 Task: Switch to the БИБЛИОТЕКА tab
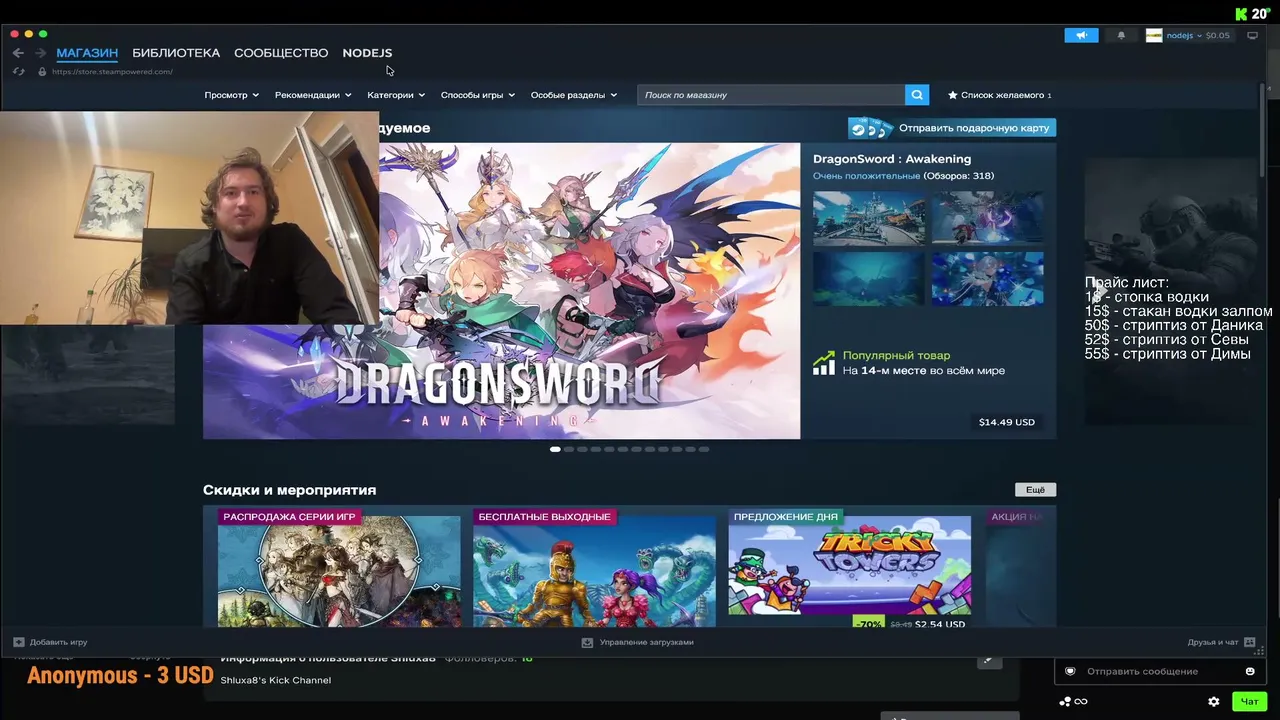click(x=176, y=53)
